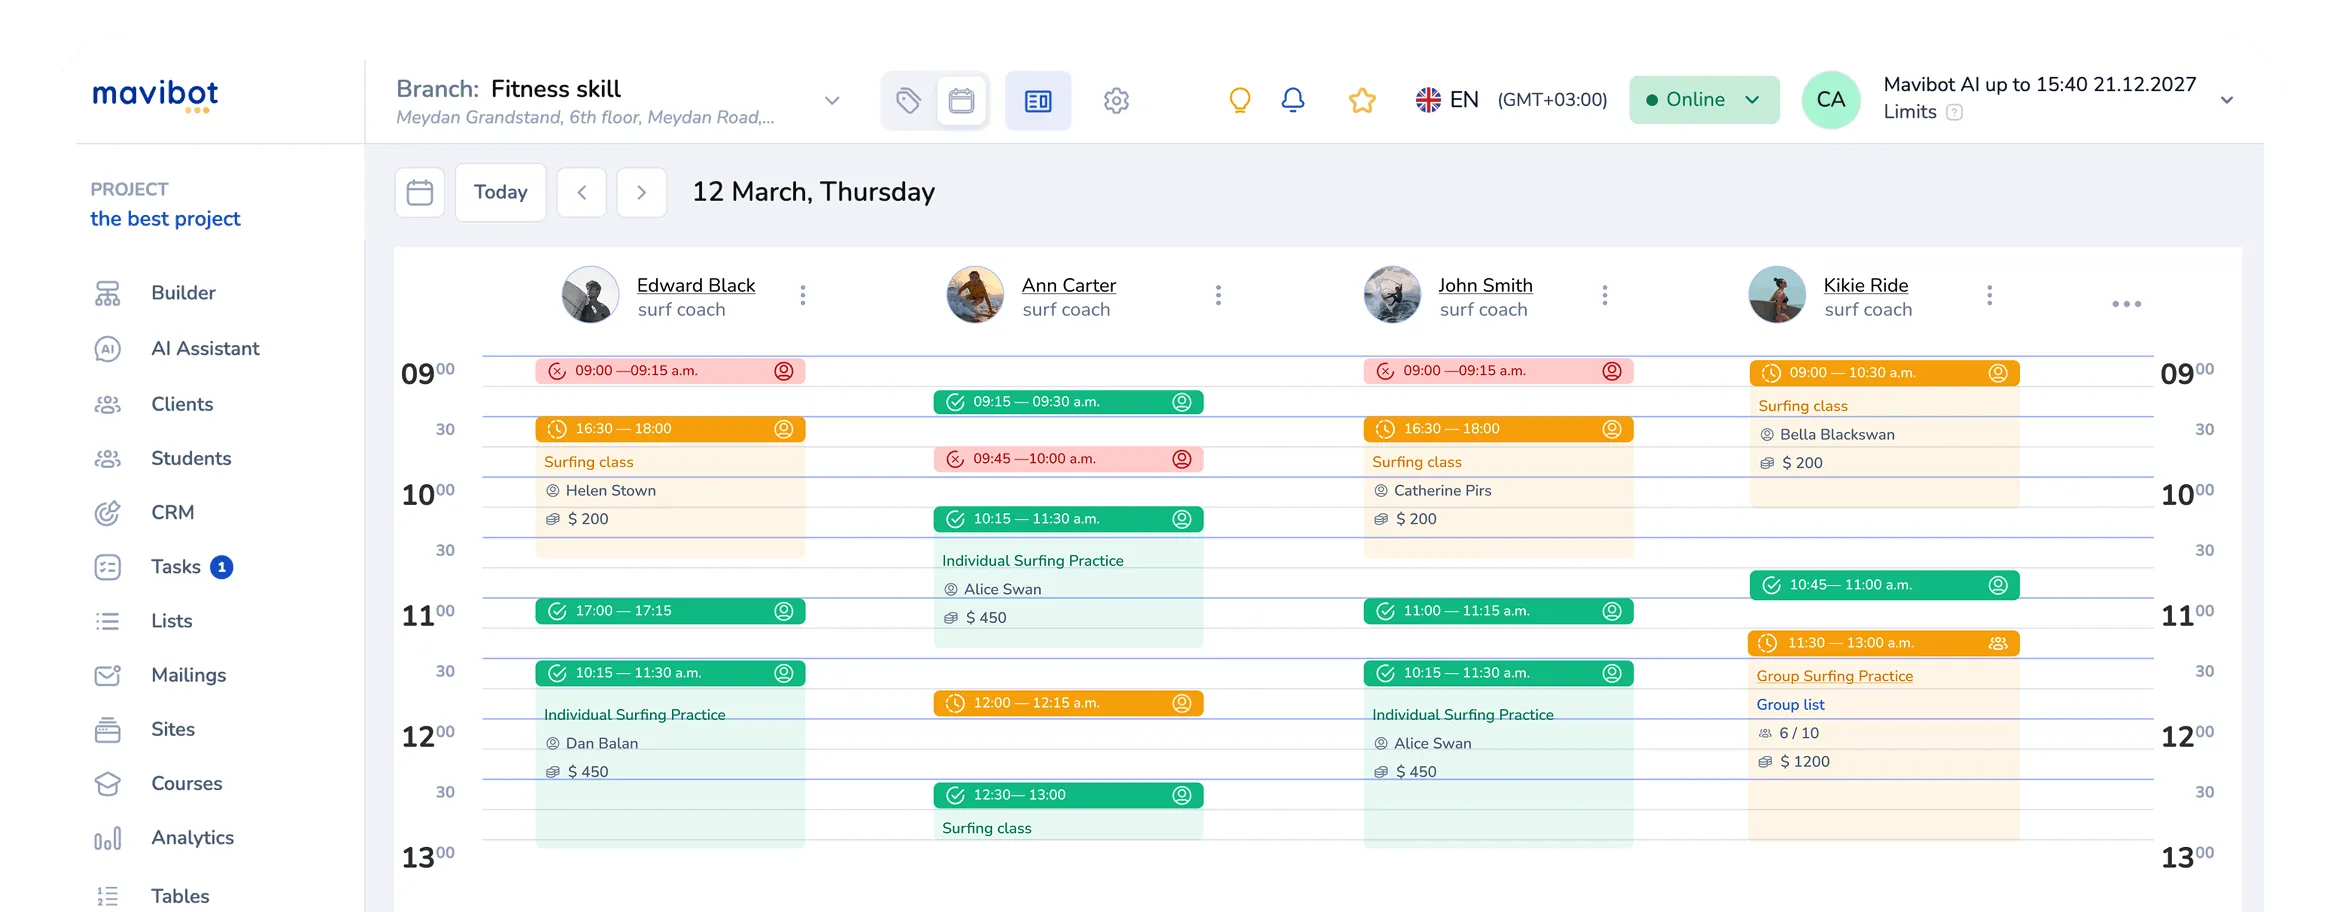Open Kikie Ride's 10:45—11:00 booking

pyautogui.click(x=1884, y=585)
